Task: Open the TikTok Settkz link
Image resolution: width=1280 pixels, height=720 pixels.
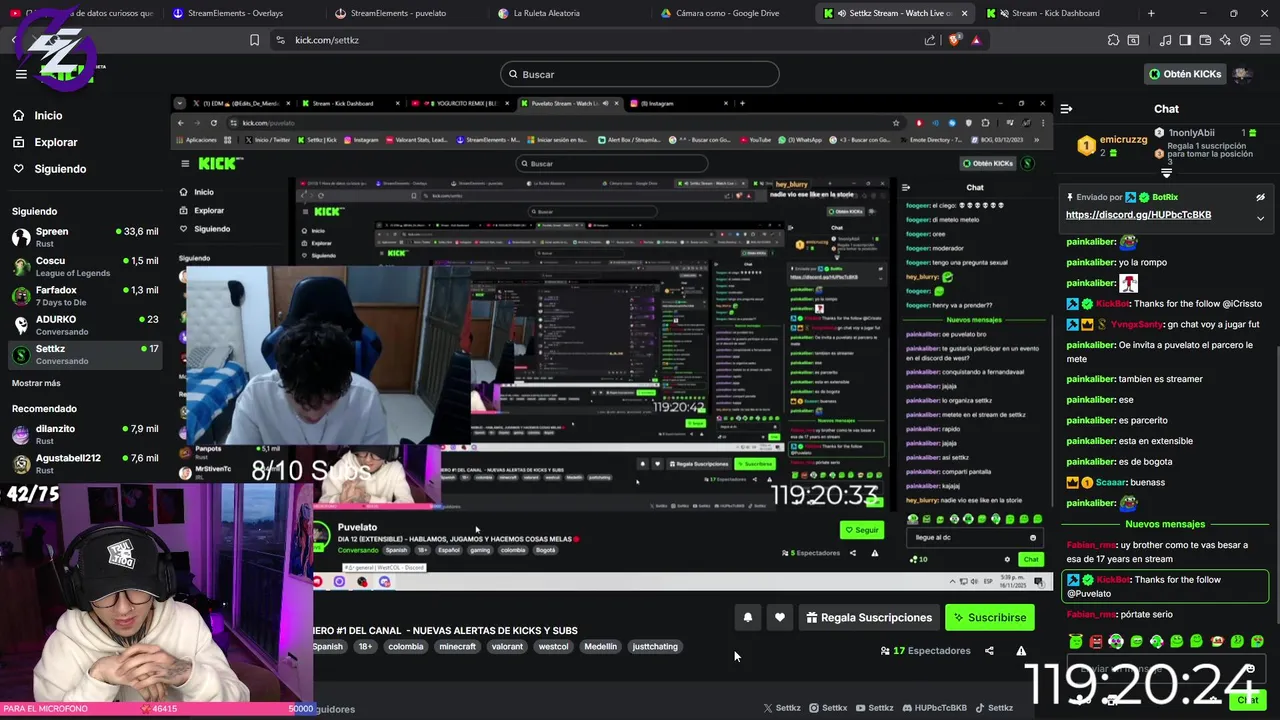Action: pyautogui.click(x=994, y=708)
